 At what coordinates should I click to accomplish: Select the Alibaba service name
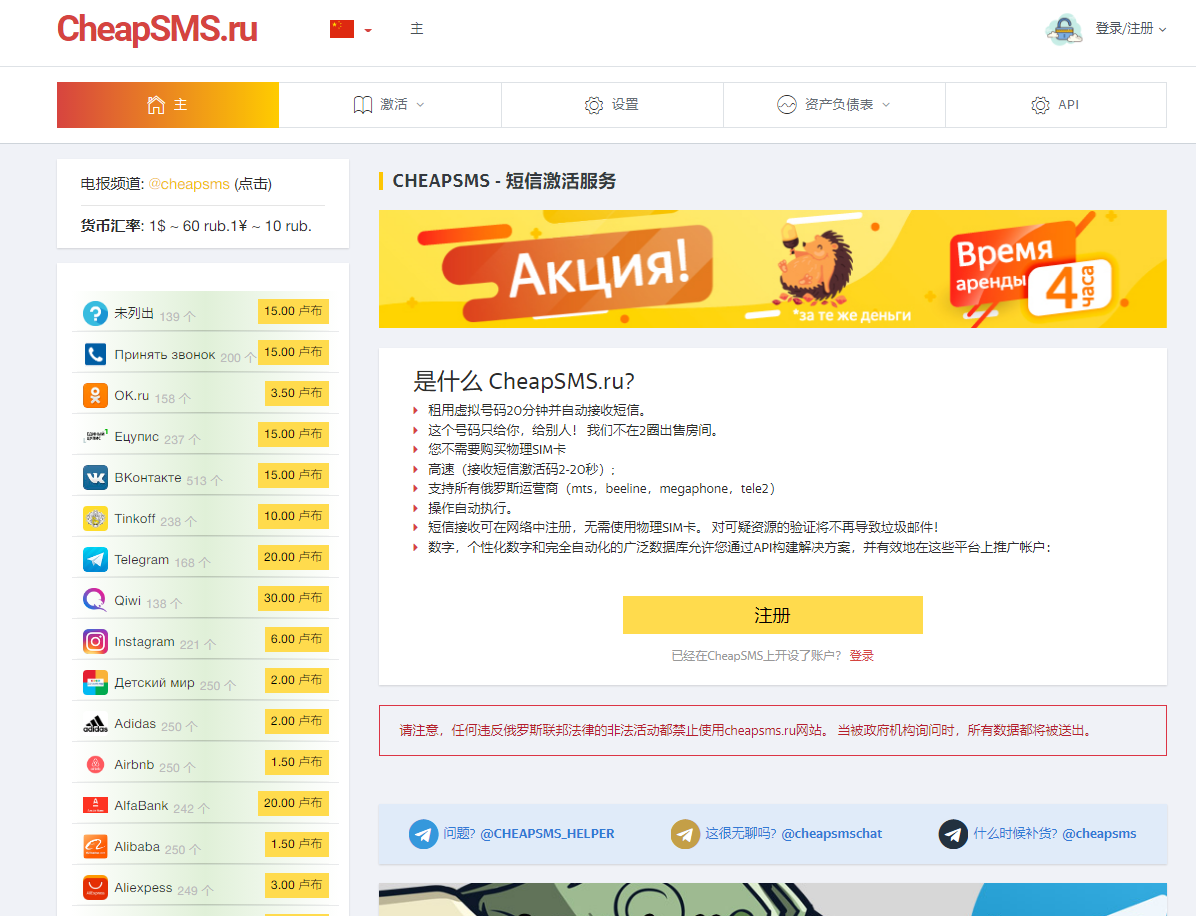[x=137, y=847]
